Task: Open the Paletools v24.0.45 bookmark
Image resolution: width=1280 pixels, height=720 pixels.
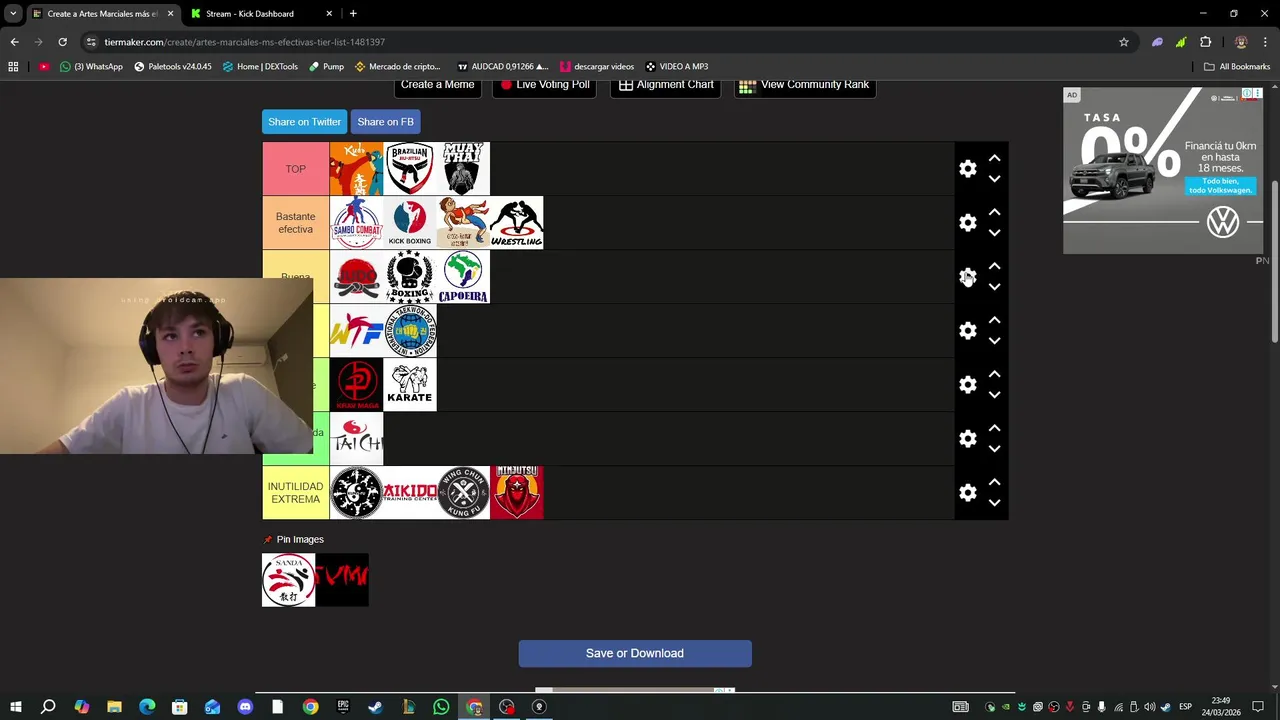Action: click(173, 67)
